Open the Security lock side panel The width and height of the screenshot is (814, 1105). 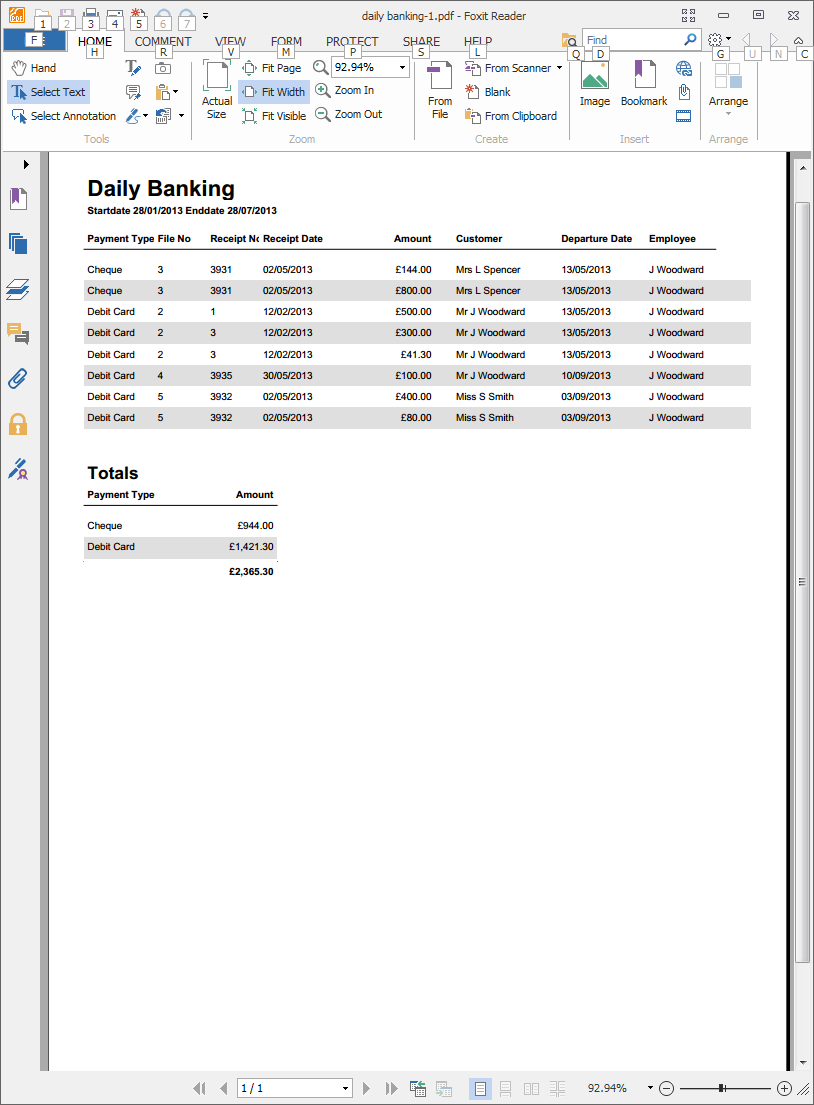[x=18, y=424]
